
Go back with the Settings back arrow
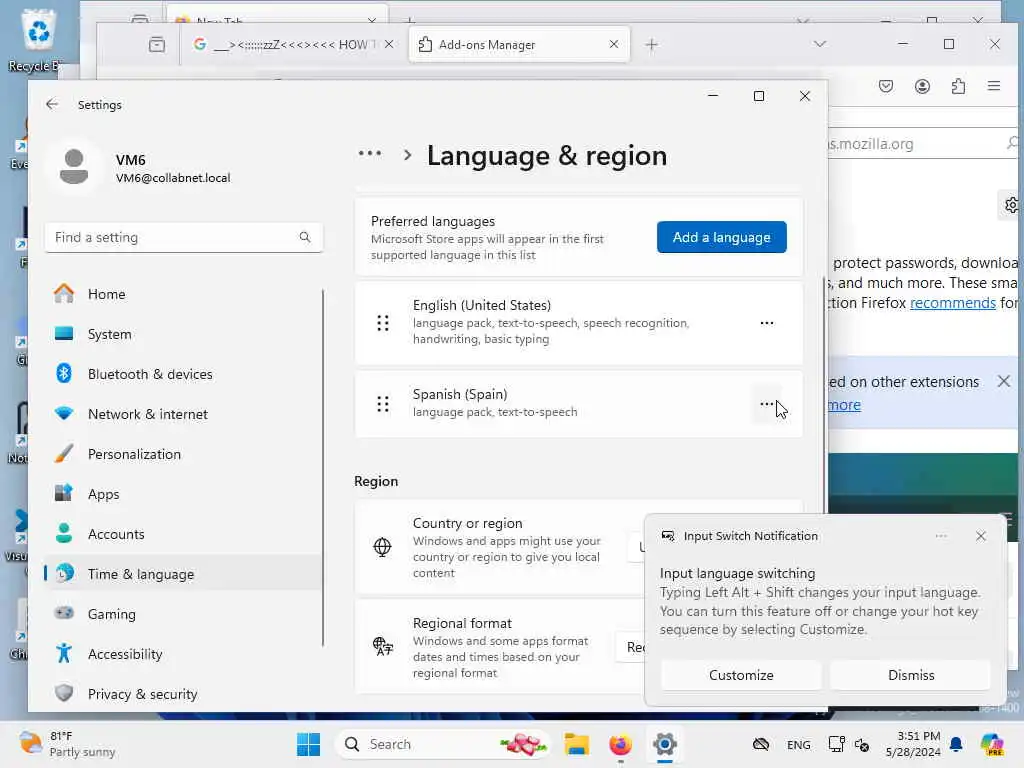[x=52, y=104]
